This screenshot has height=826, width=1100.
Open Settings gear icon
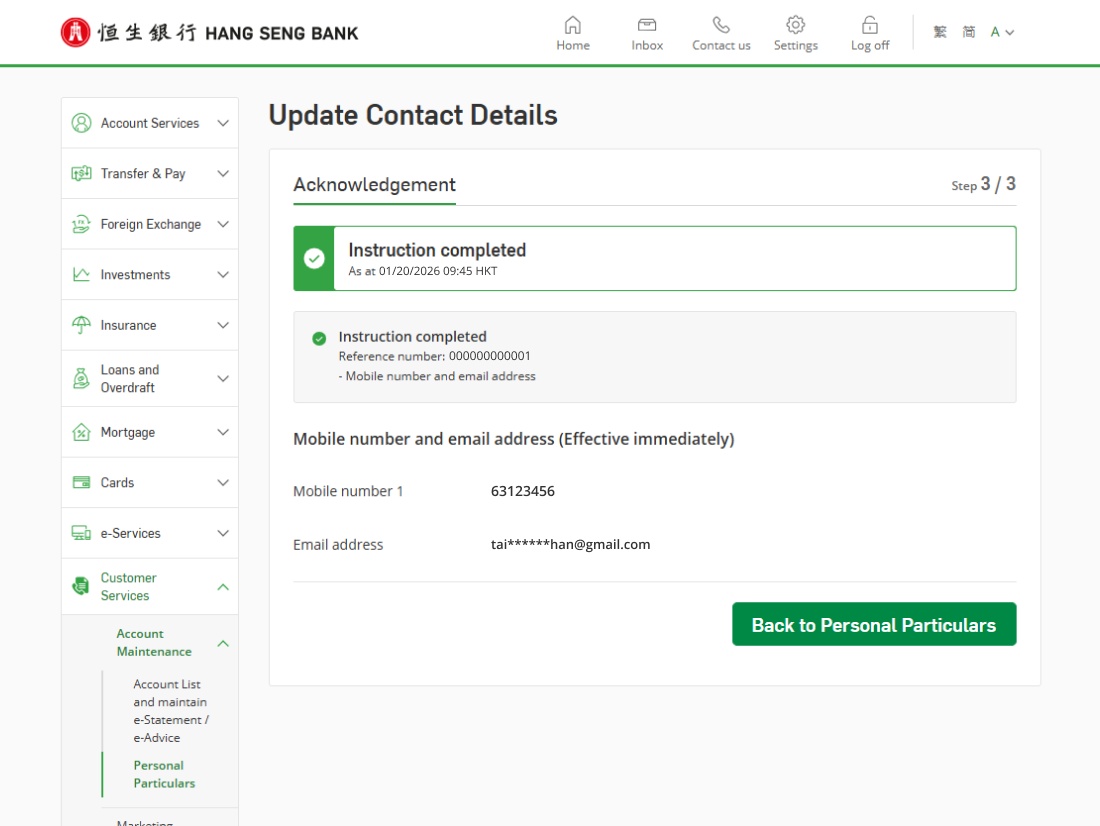click(795, 25)
